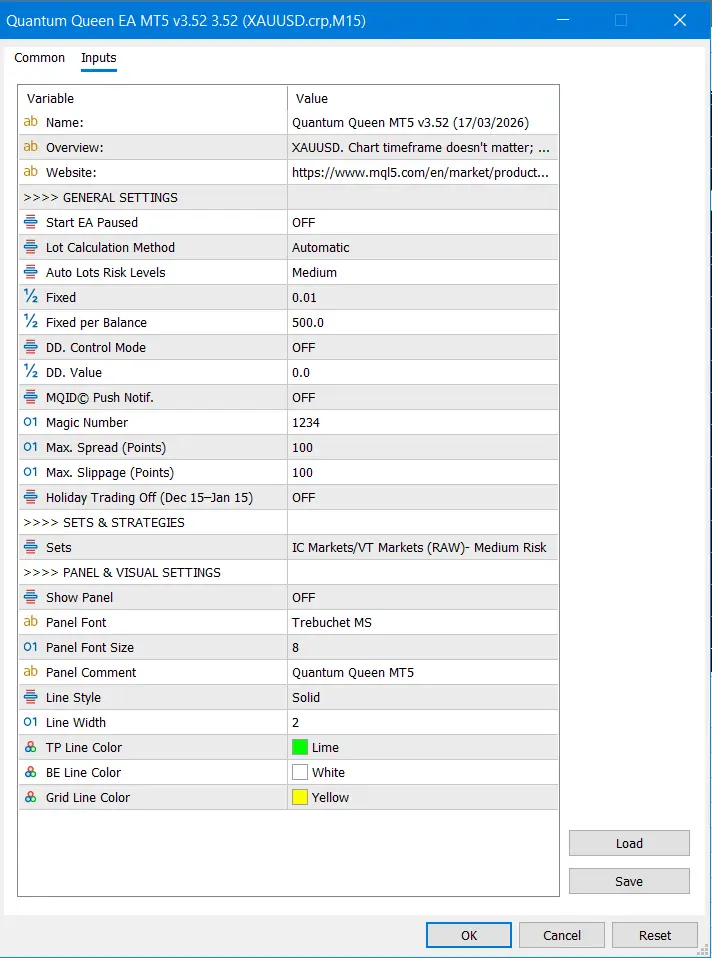Click the Cancel button
The height and width of the screenshot is (958, 712).
[562, 935]
